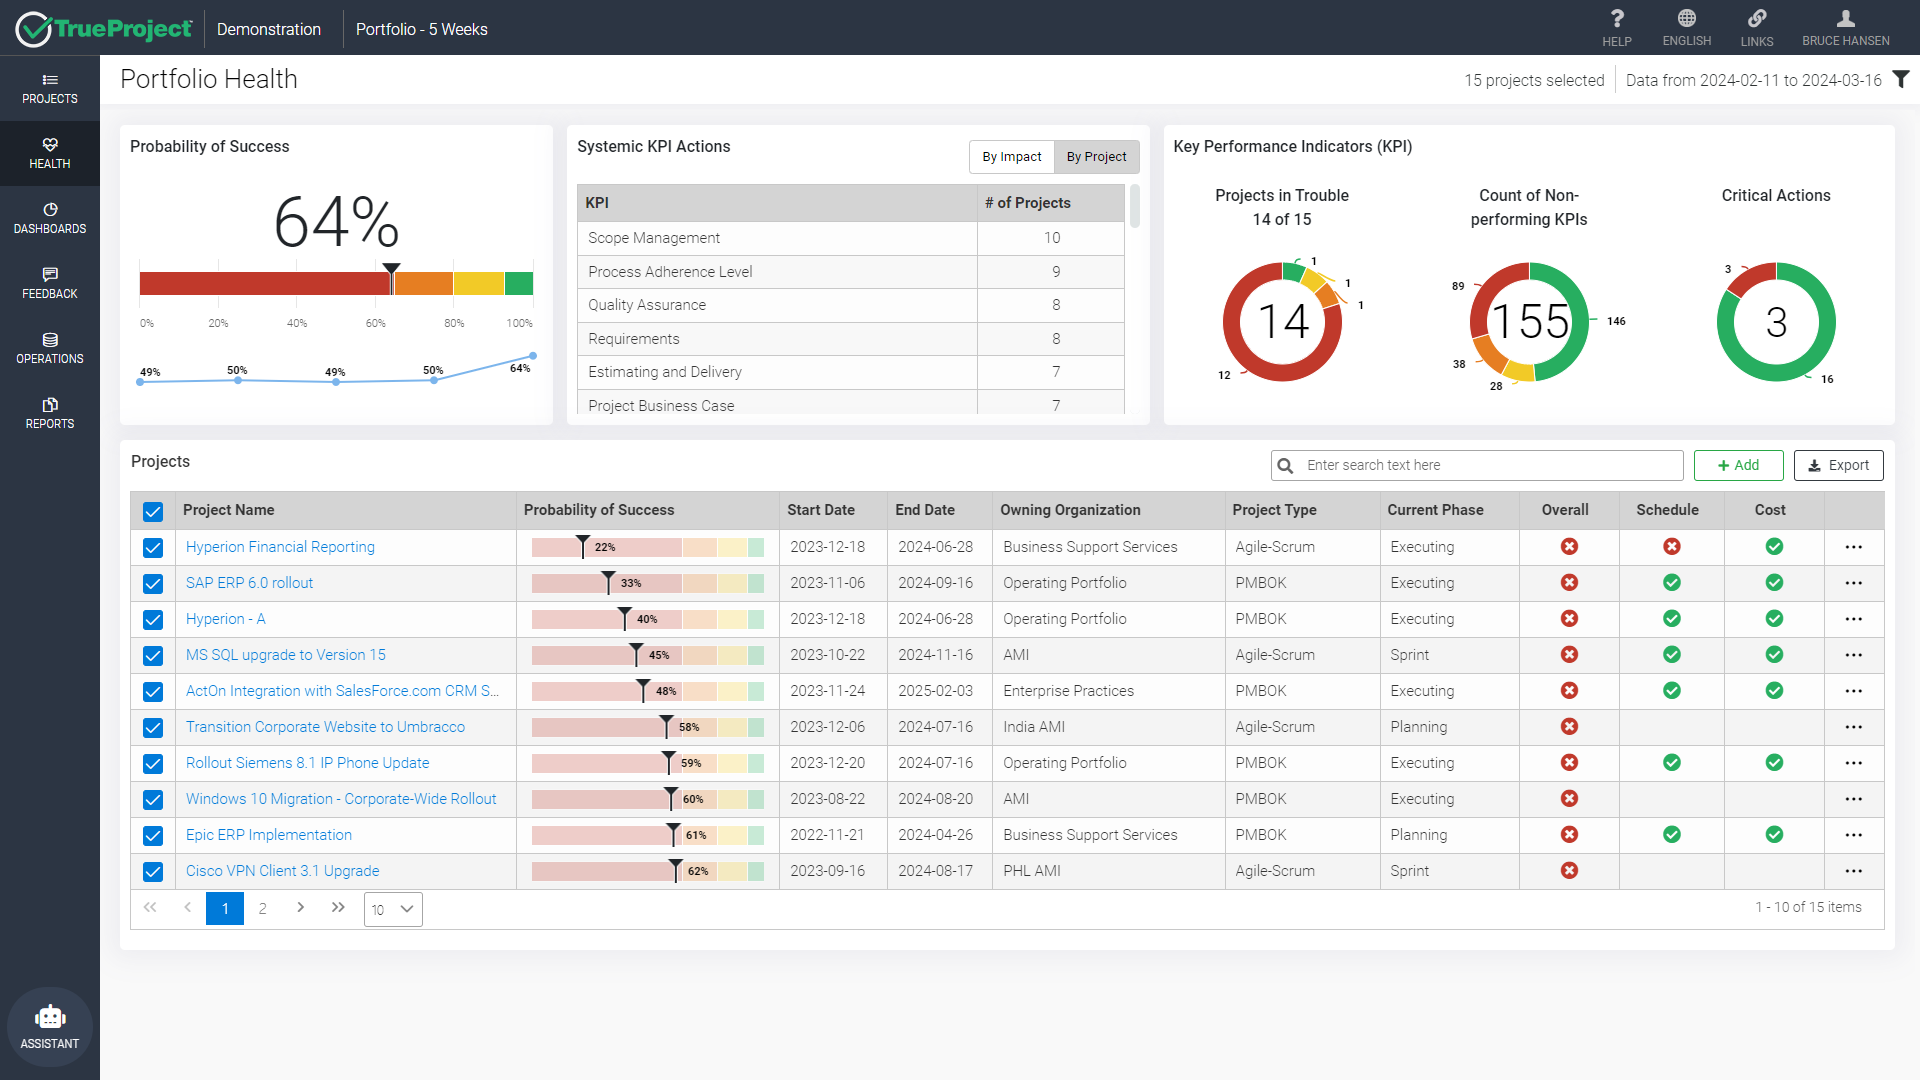Open the items-per-page dropdown showing 10

(392, 909)
